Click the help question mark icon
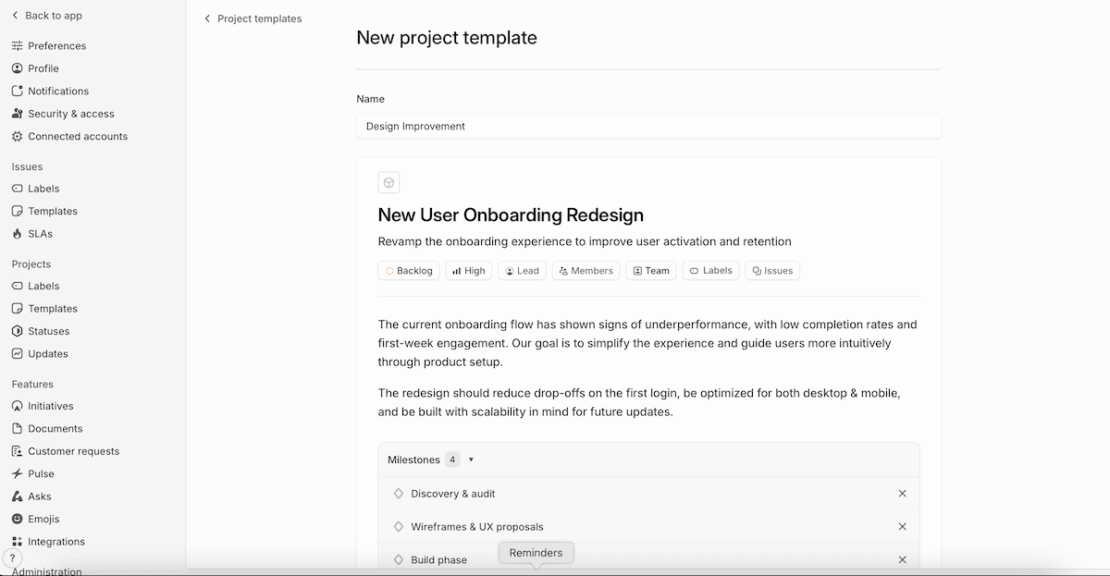Image resolution: width=1110 pixels, height=576 pixels. (x=12, y=559)
